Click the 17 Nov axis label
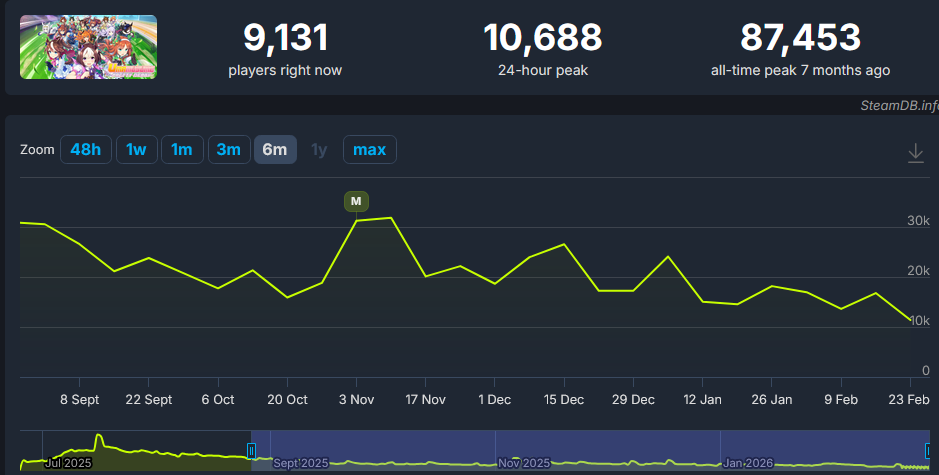The image size is (939, 475). point(426,400)
